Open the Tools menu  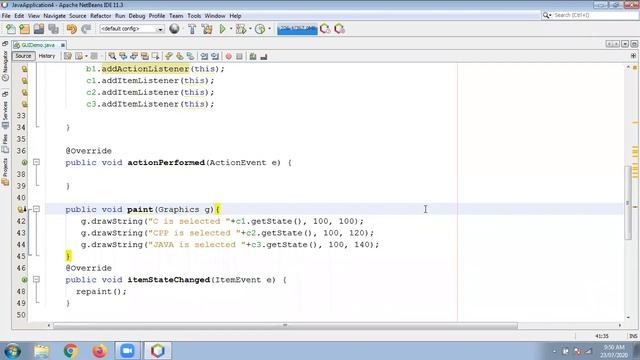tap(194, 16)
